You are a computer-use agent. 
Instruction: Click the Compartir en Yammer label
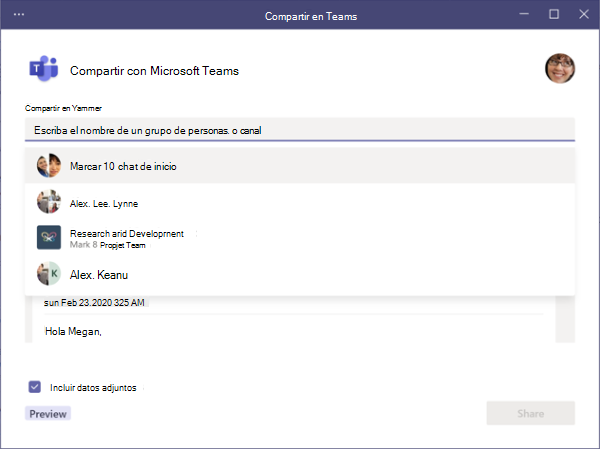click(x=64, y=108)
